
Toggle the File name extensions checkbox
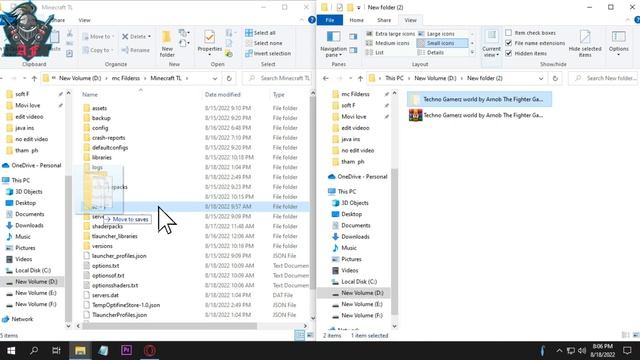(509, 43)
